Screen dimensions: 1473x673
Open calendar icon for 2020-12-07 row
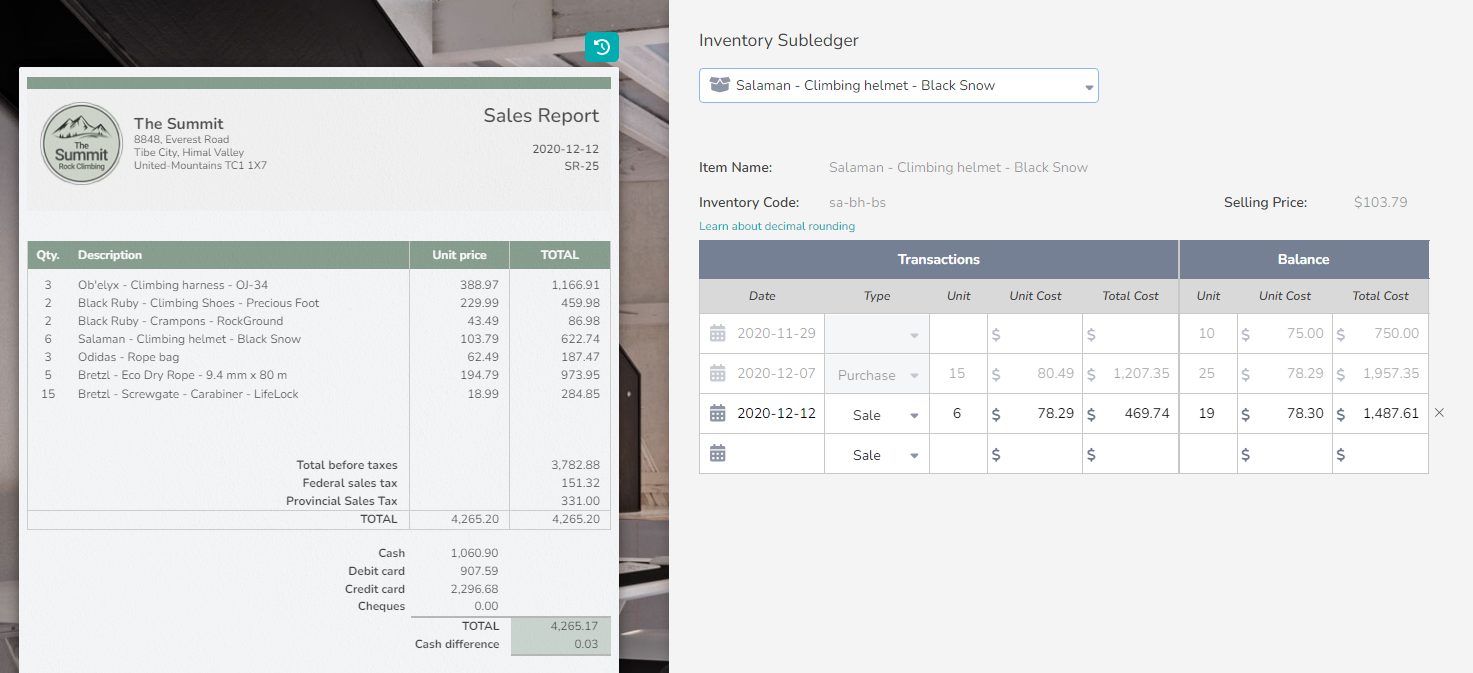click(x=717, y=374)
